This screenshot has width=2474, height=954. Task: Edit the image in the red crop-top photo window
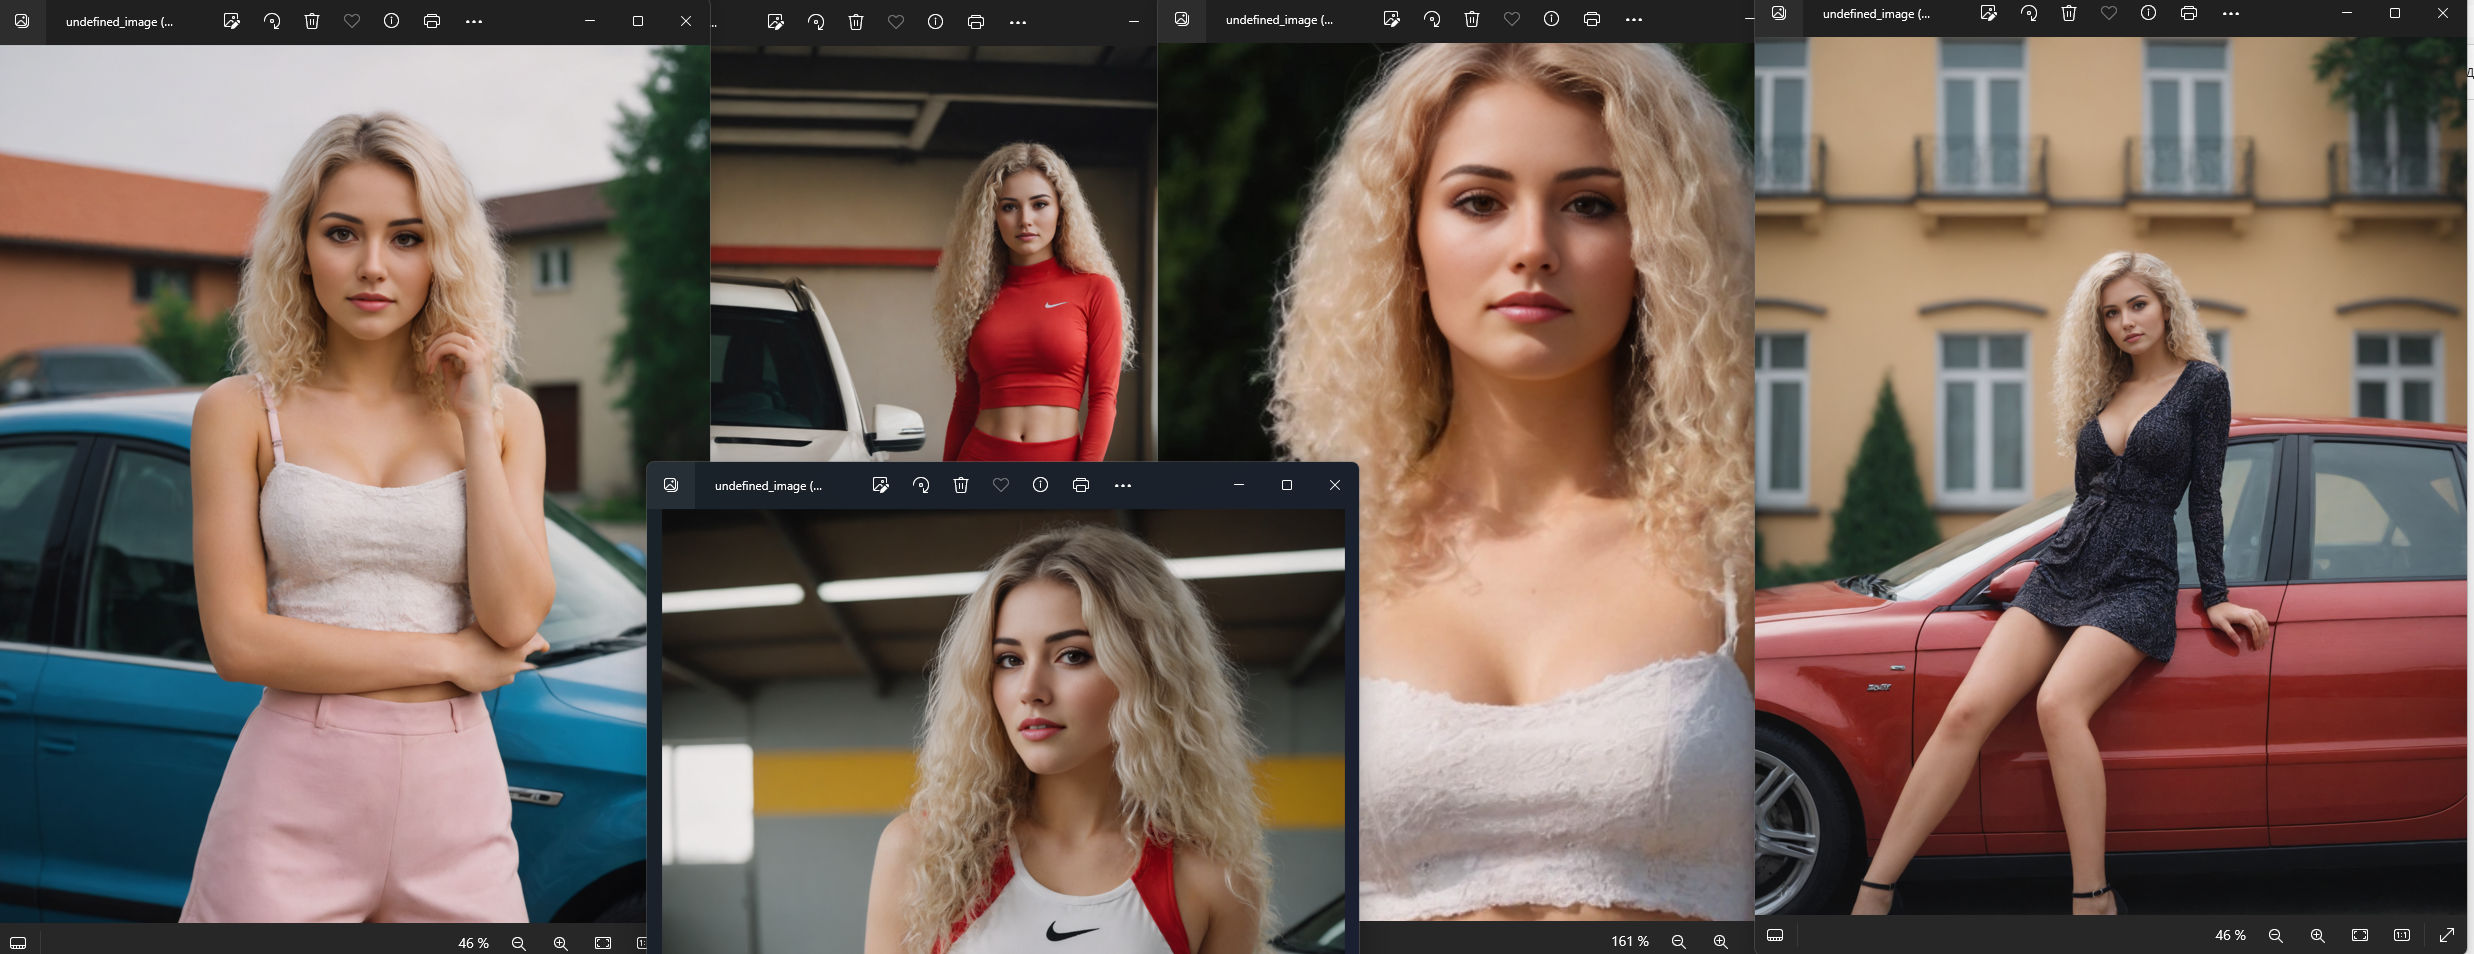(x=775, y=22)
